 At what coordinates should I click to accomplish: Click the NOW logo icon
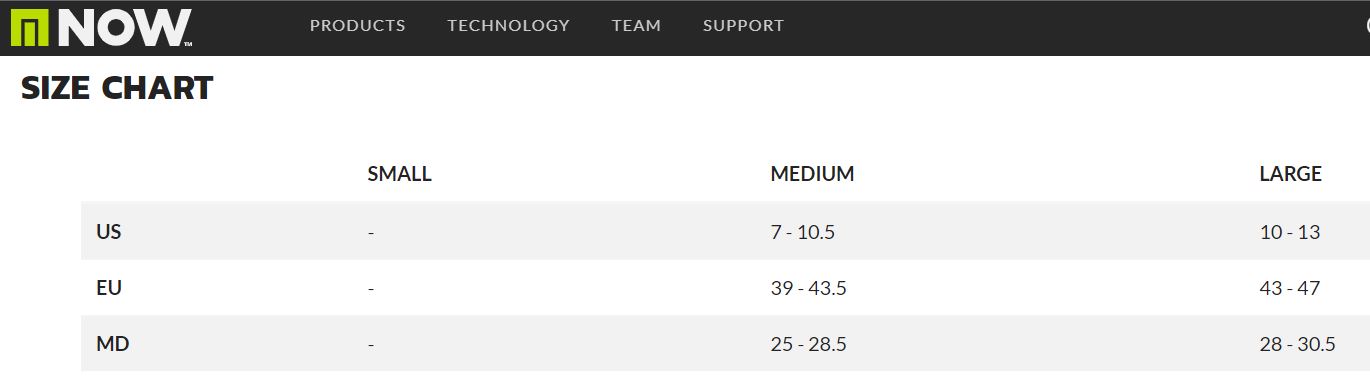101,28
